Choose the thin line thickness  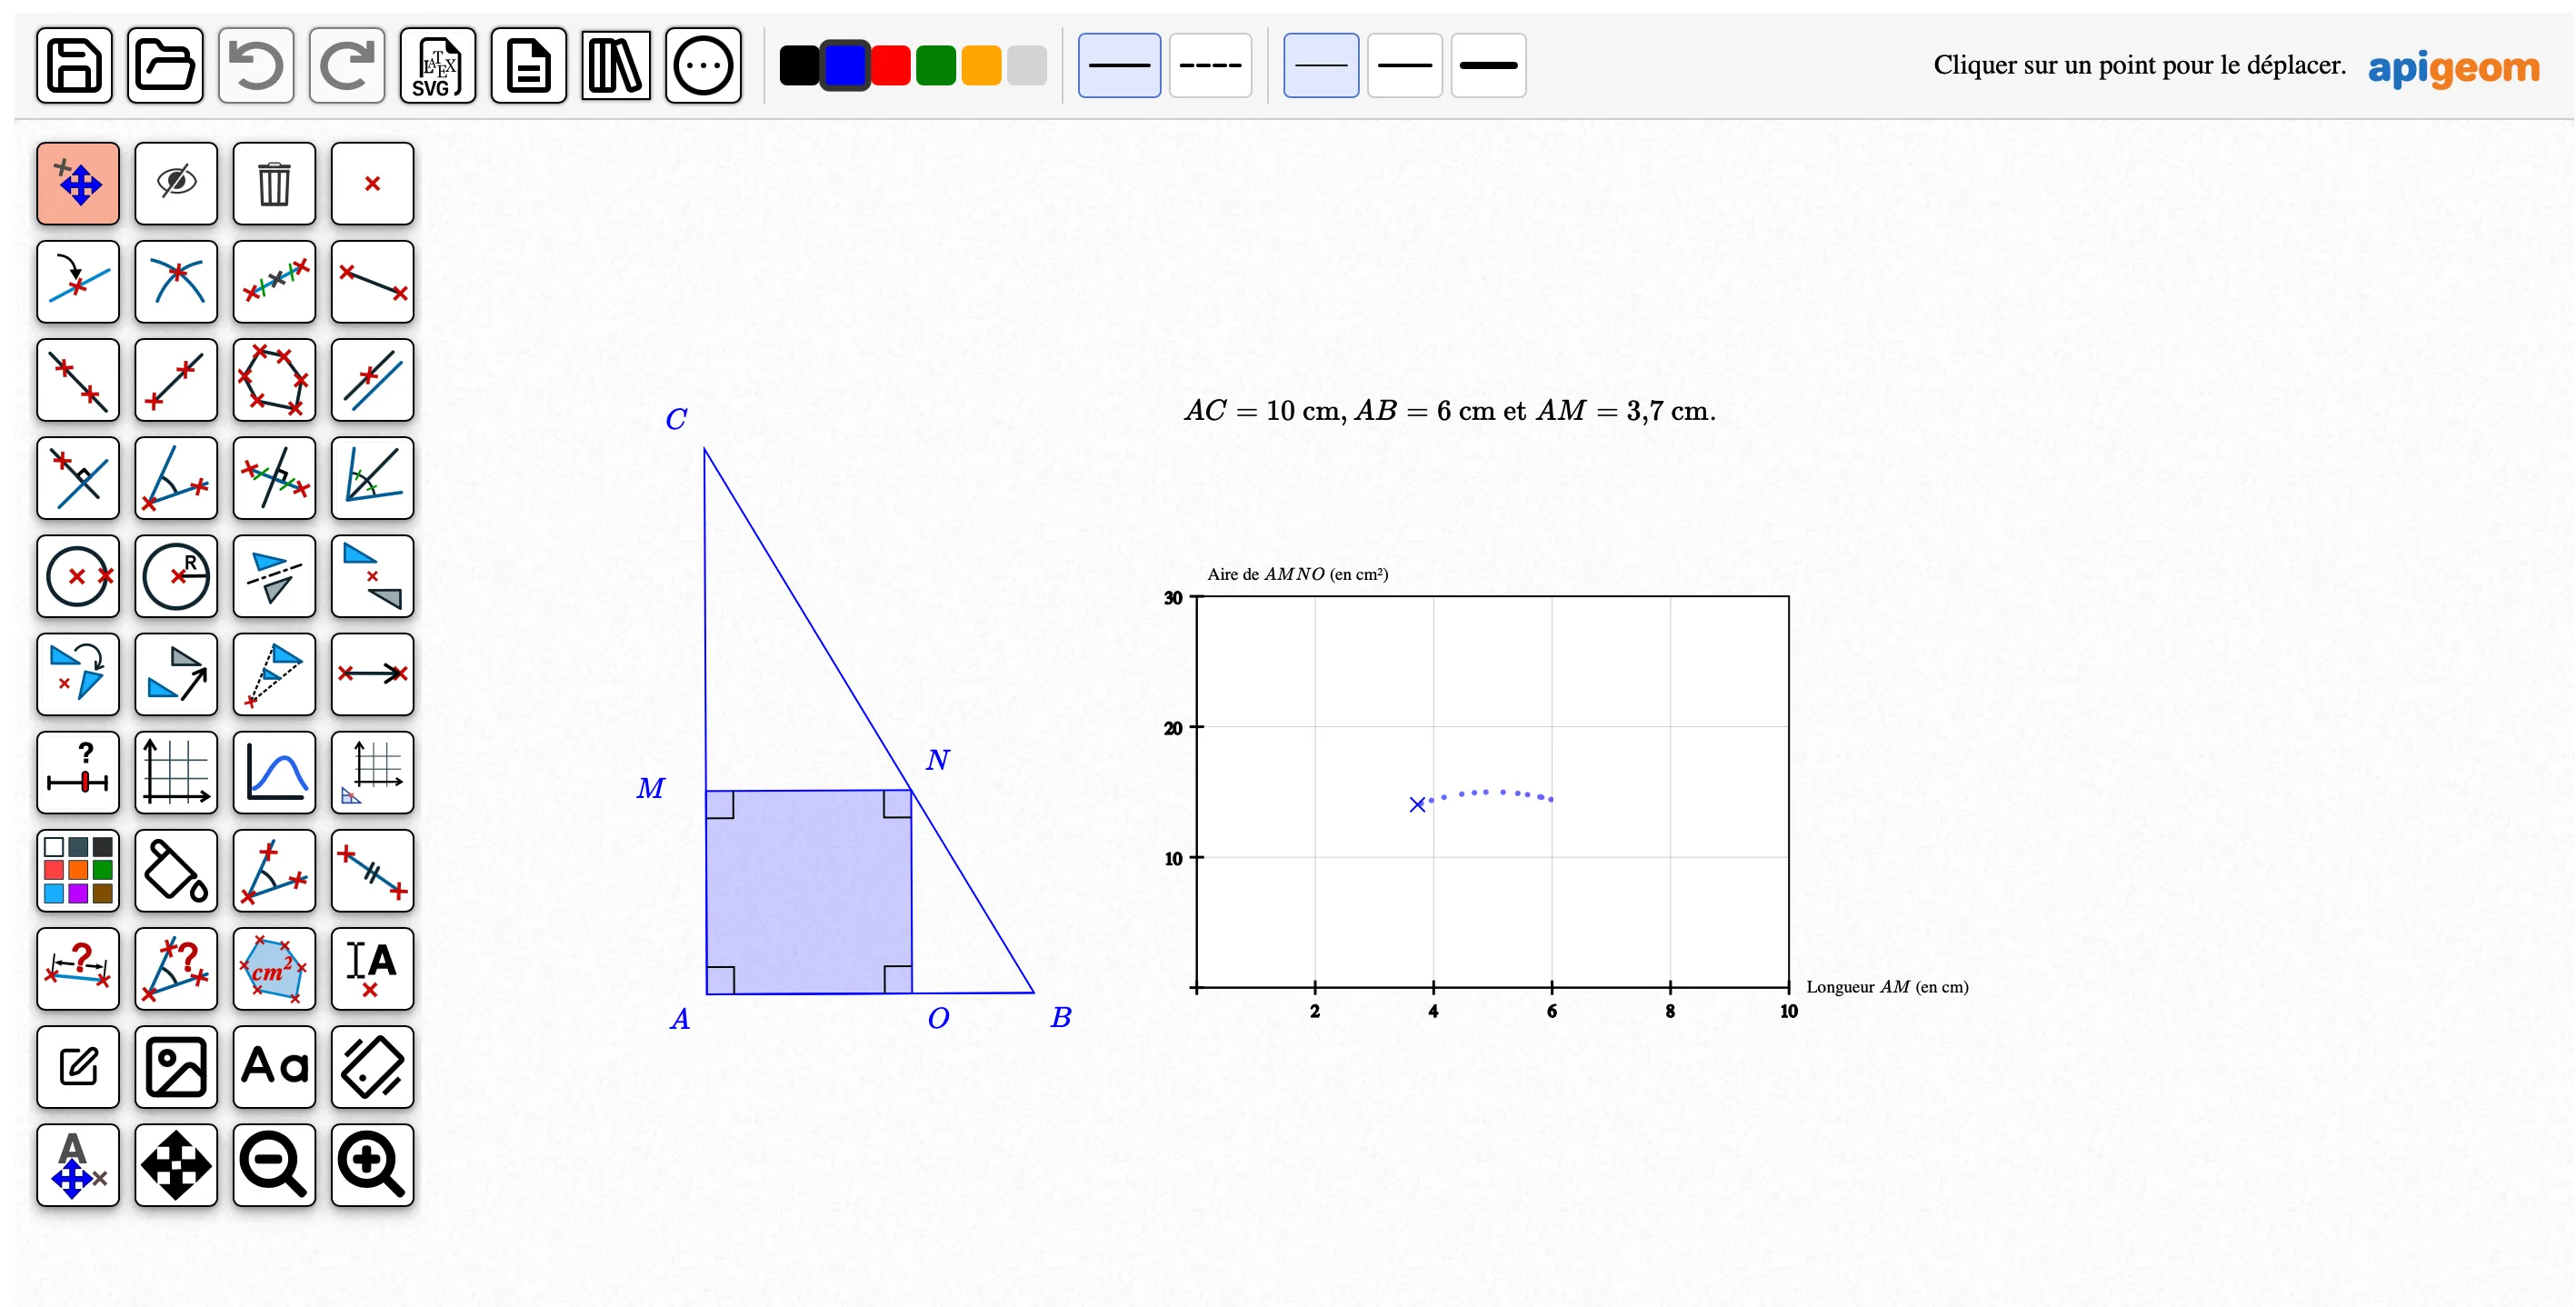pos(1321,66)
